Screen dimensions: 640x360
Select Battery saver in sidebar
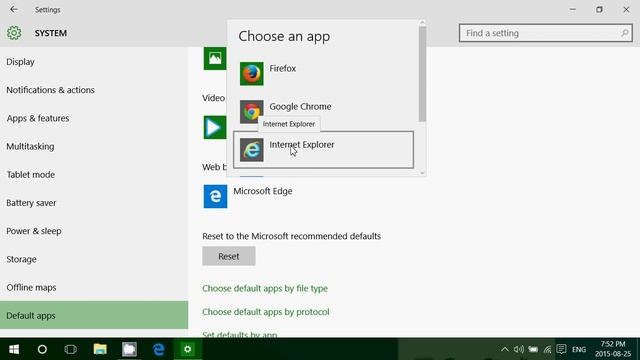coord(94,203)
